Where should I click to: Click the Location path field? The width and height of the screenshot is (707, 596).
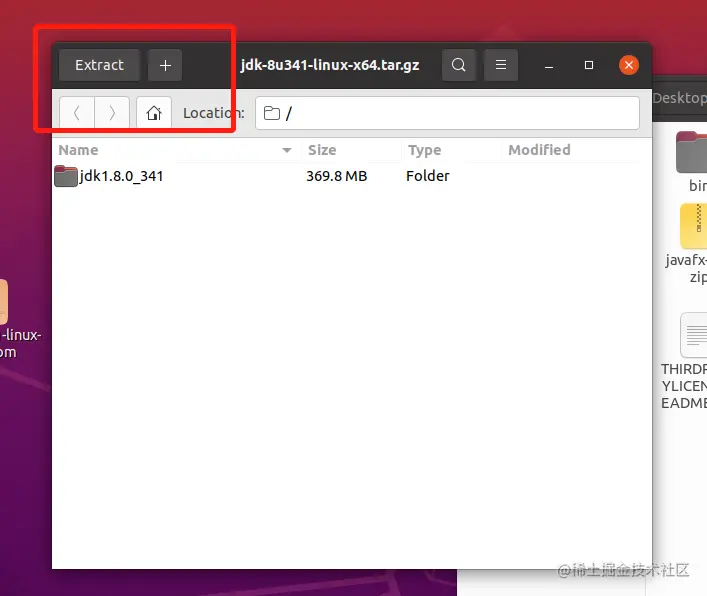(x=447, y=113)
